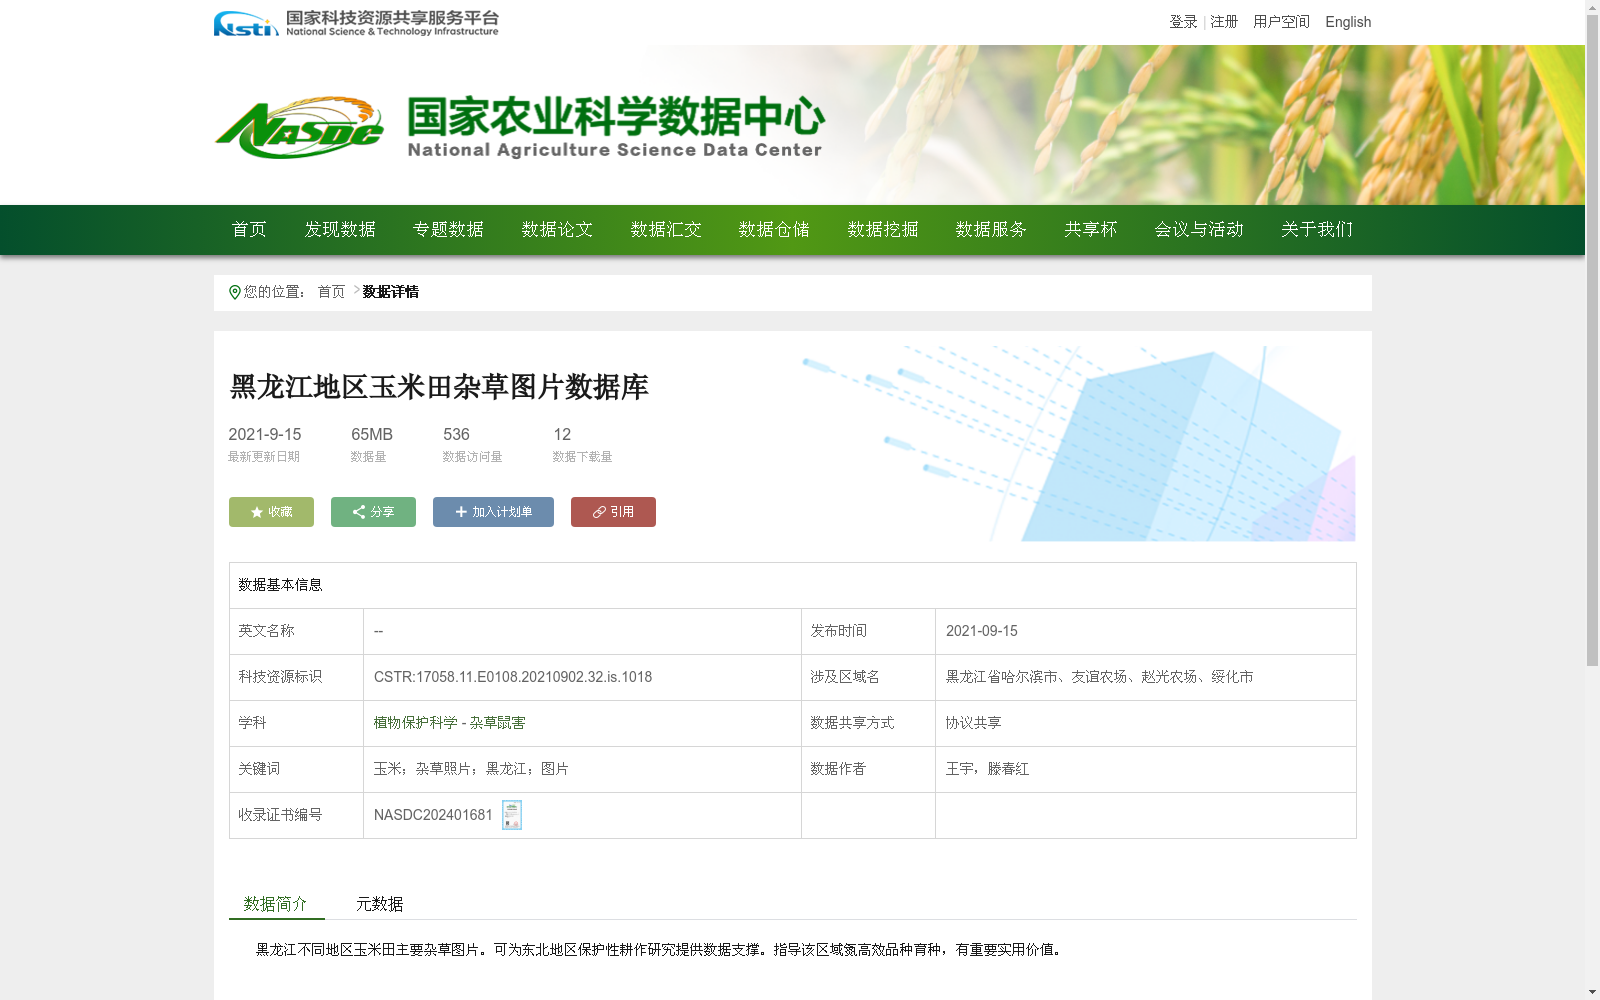Screen dimensions: 1600x1000
Task: Click the title 黑龙江地区玉米田杂草图片数据库
Action: coord(439,387)
